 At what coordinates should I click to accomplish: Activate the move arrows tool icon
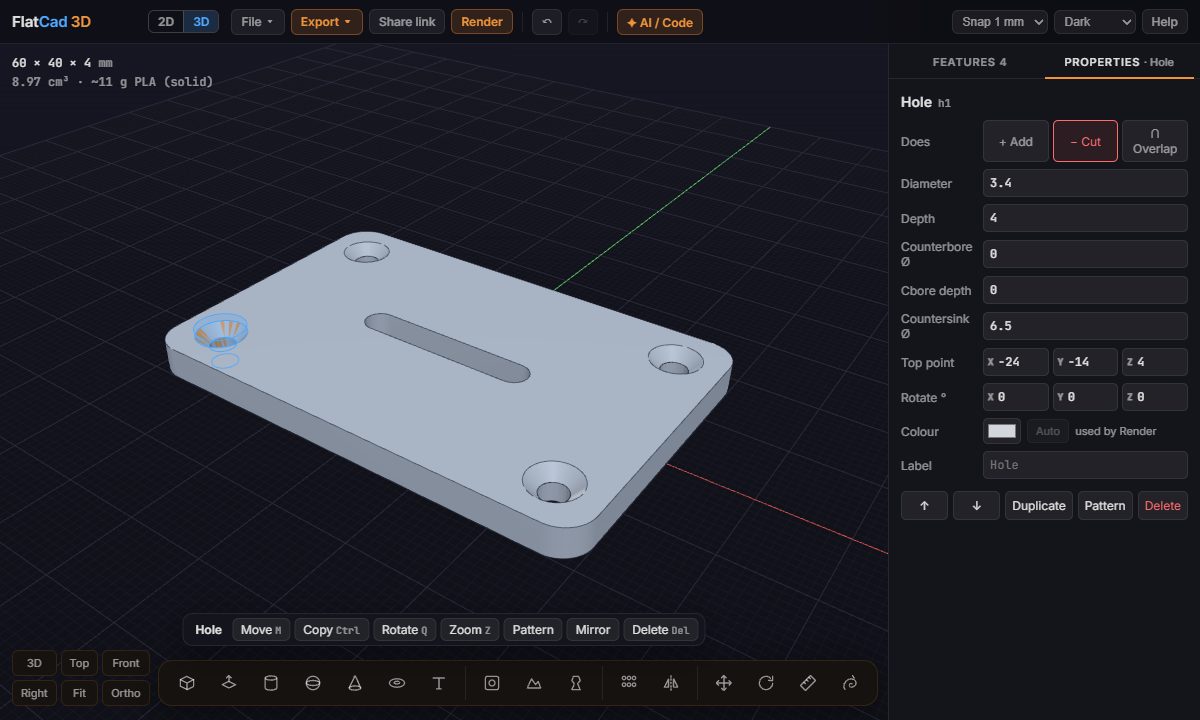724,683
